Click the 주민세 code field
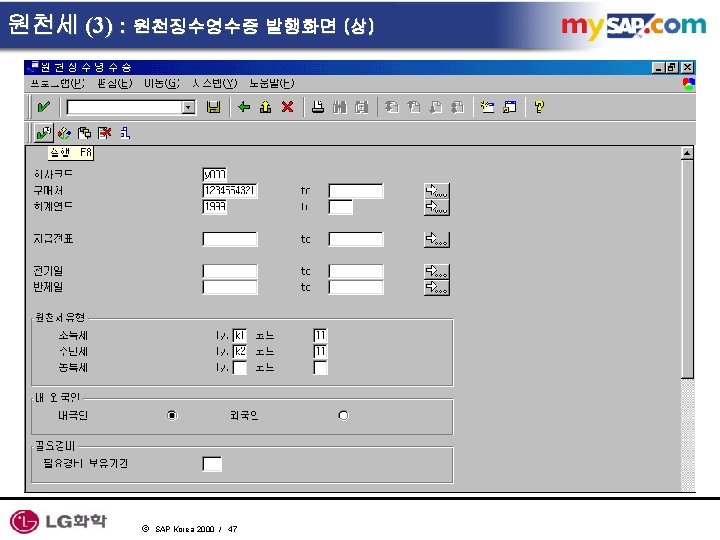The width and height of the screenshot is (720, 540). [x=320, y=352]
